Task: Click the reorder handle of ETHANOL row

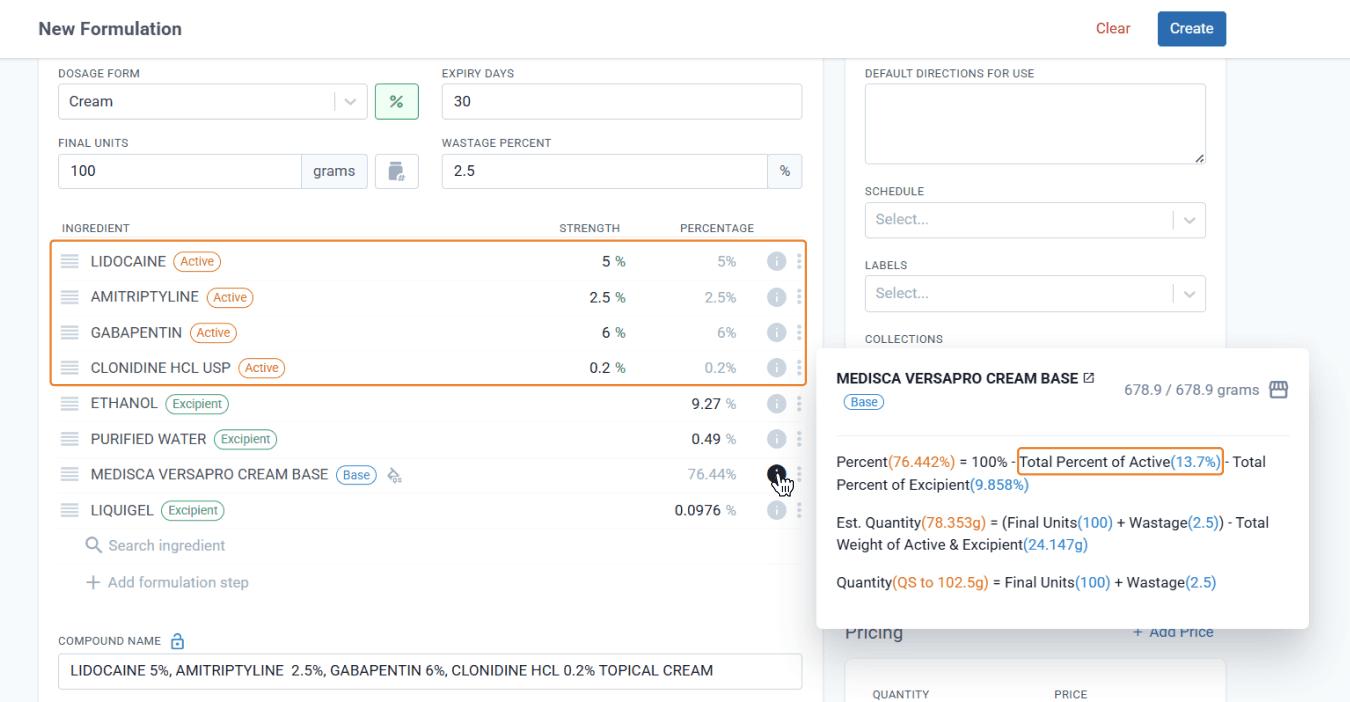Action: coord(69,404)
